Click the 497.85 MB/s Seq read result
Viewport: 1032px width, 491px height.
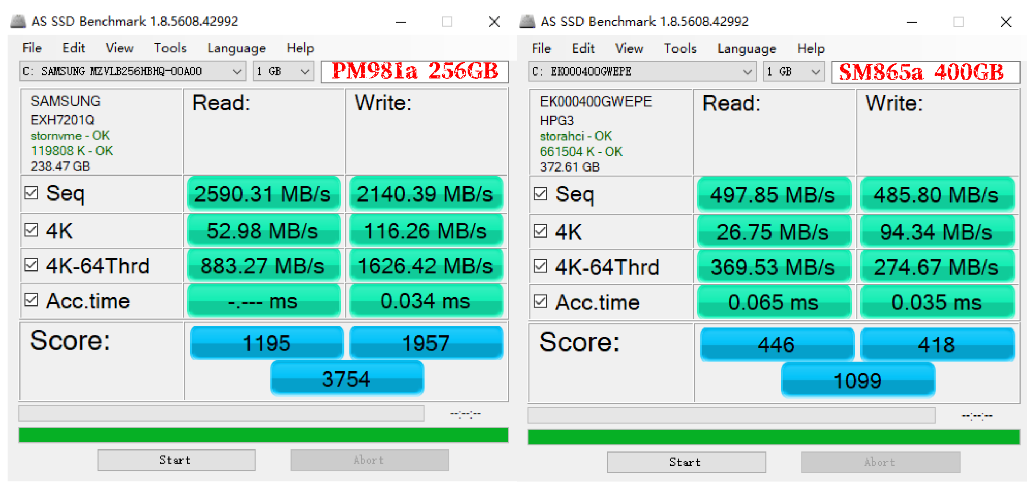774,194
